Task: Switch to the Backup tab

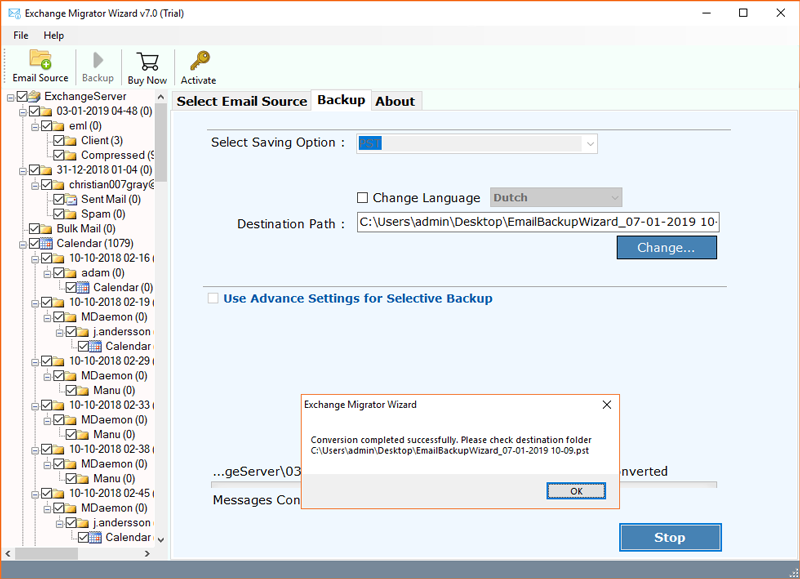Action: tap(341, 99)
